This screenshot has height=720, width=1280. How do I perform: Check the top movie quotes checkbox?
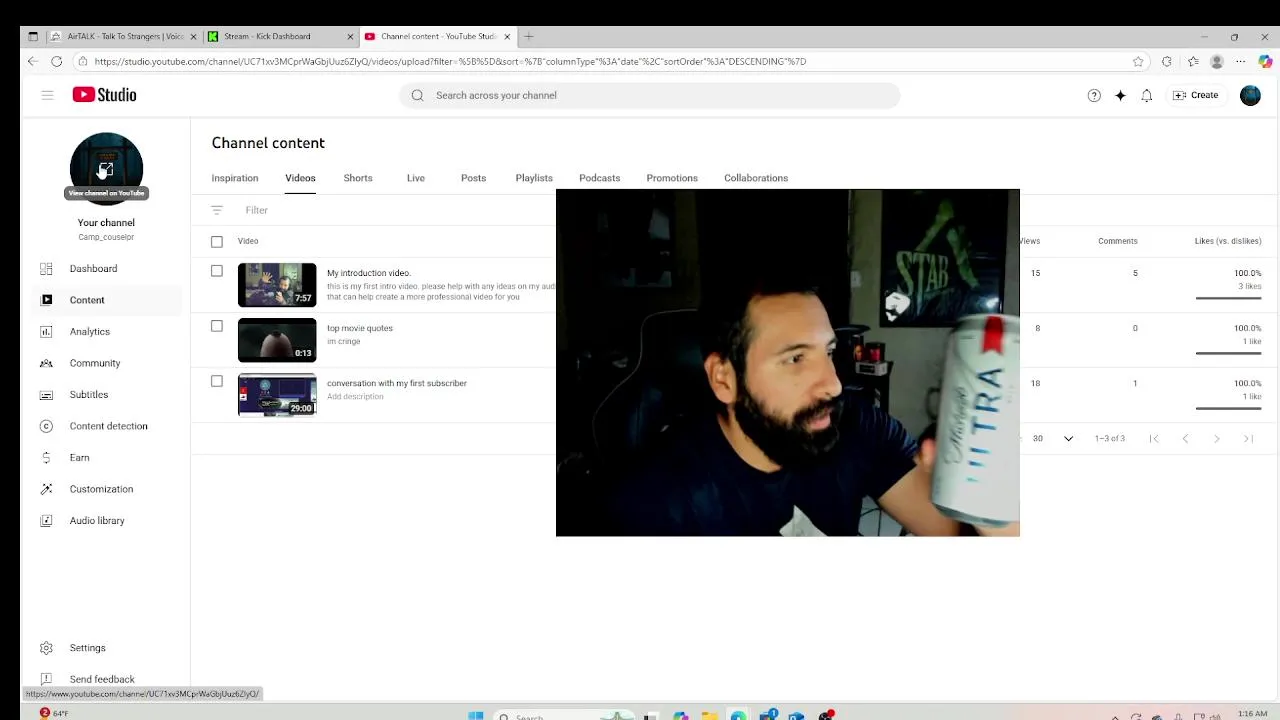click(x=217, y=326)
